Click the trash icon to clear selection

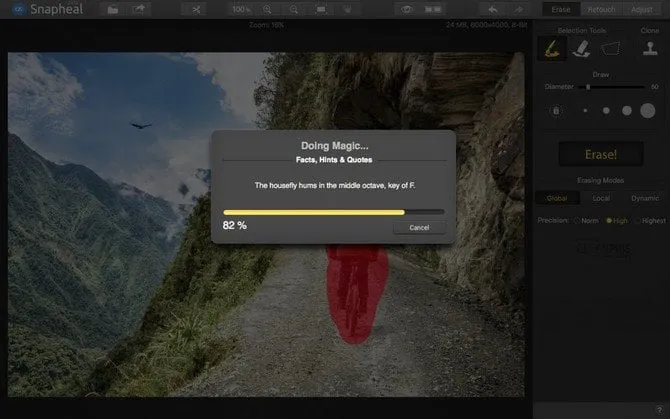[x=556, y=111]
